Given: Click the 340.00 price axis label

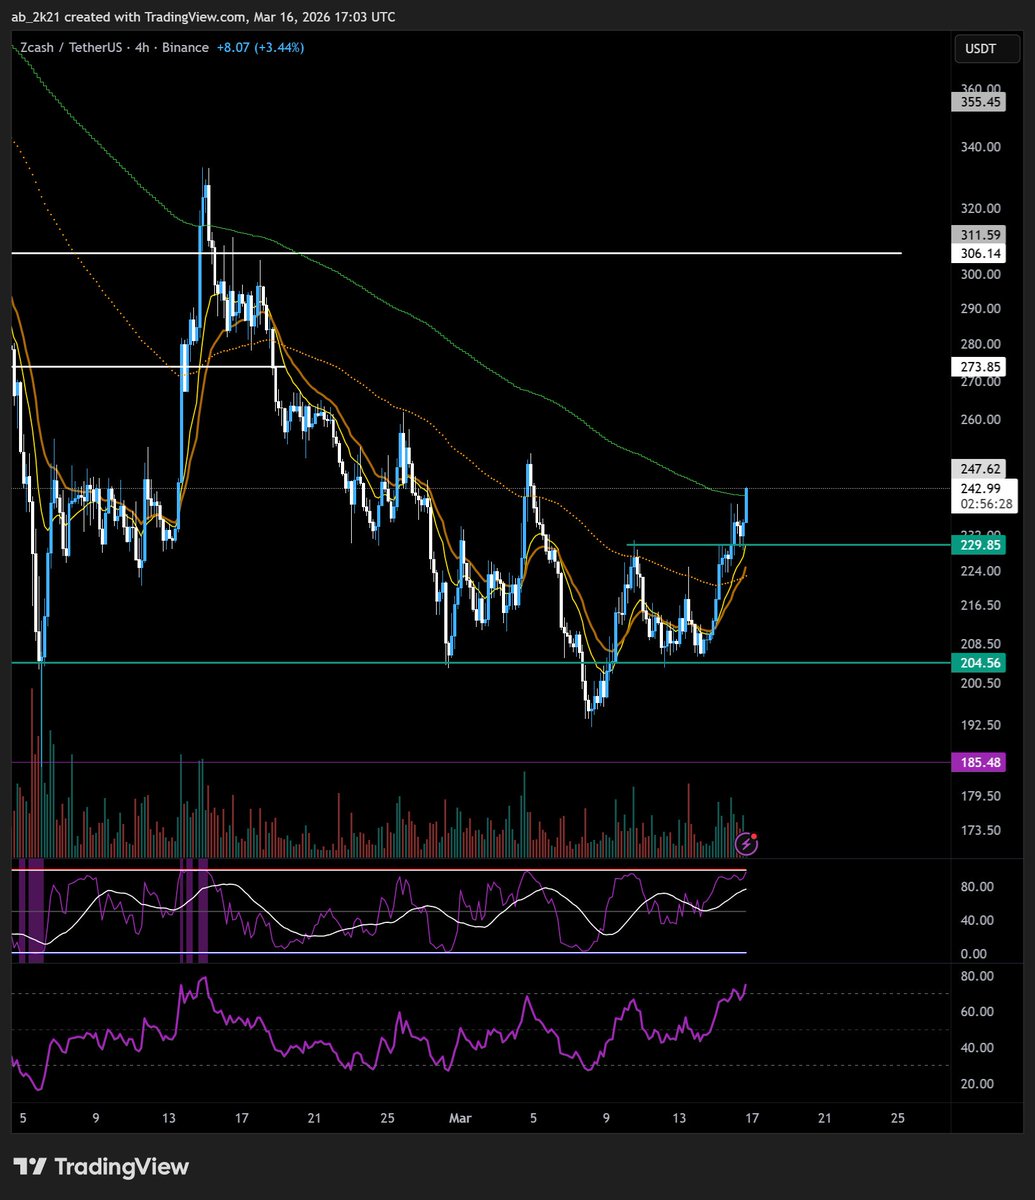Looking at the screenshot, I should point(980,147).
